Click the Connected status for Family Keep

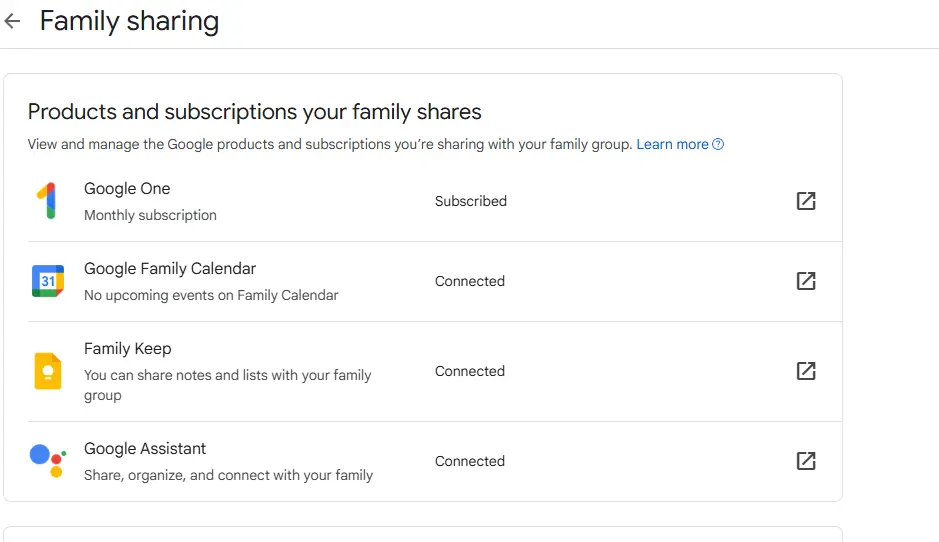(x=470, y=371)
